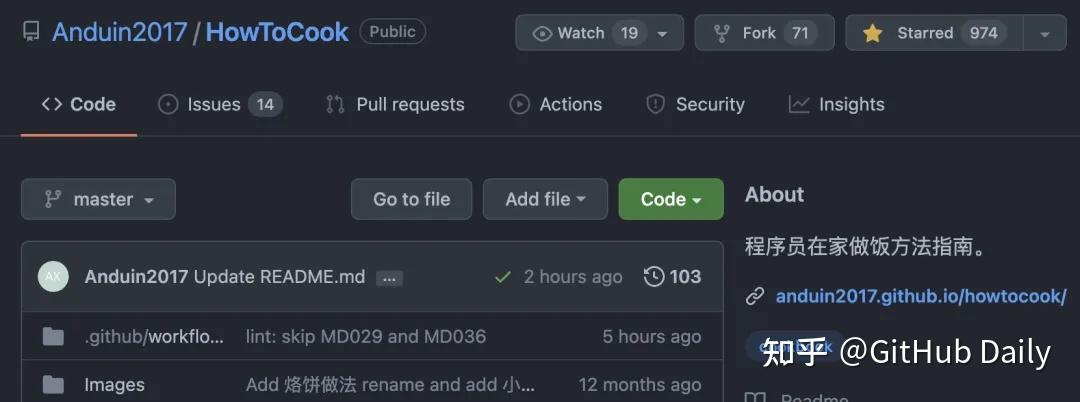
Task: Open the Add 烙饼做法 commit message
Action: [x=391, y=384]
